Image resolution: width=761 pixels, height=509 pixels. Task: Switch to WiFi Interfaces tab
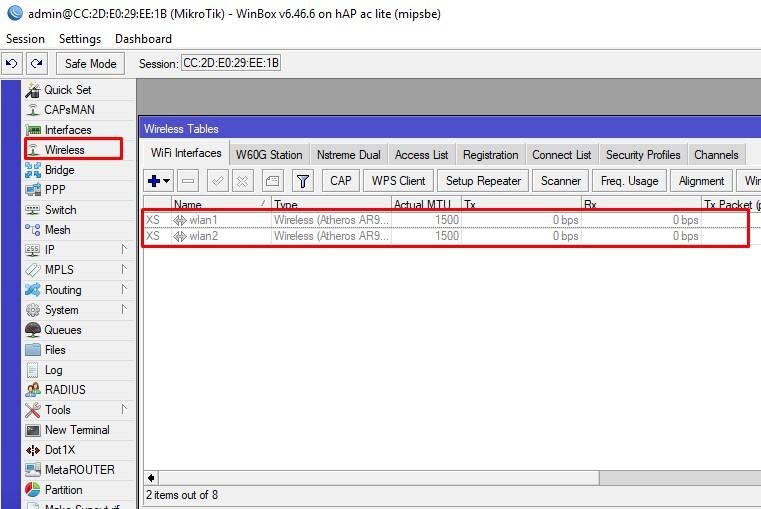click(x=186, y=153)
